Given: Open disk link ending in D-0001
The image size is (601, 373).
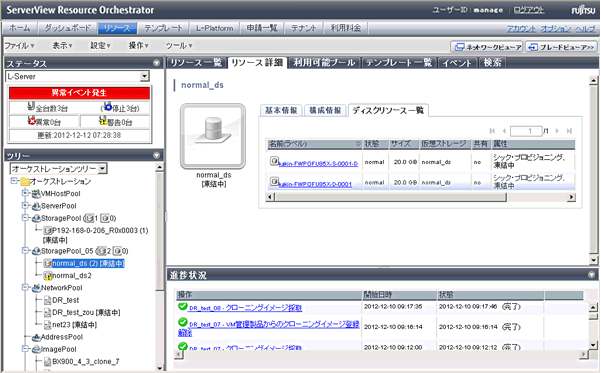Looking at the screenshot, I should click(315, 184).
